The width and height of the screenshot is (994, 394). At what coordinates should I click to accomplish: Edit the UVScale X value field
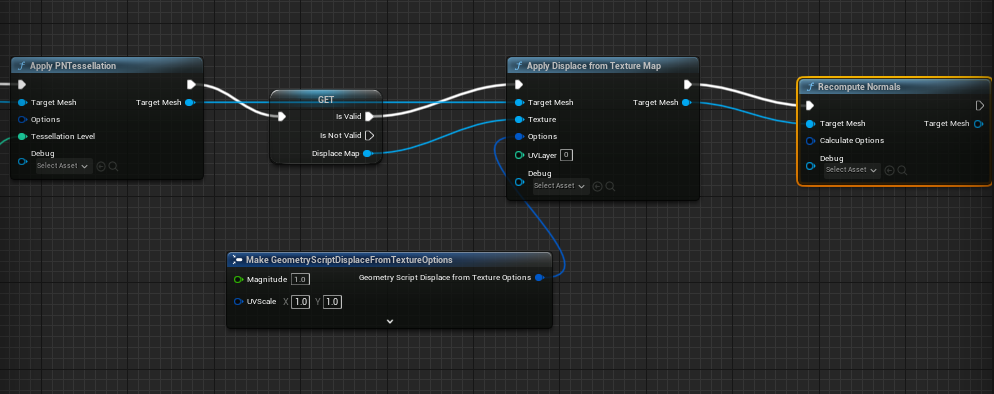(x=300, y=302)
